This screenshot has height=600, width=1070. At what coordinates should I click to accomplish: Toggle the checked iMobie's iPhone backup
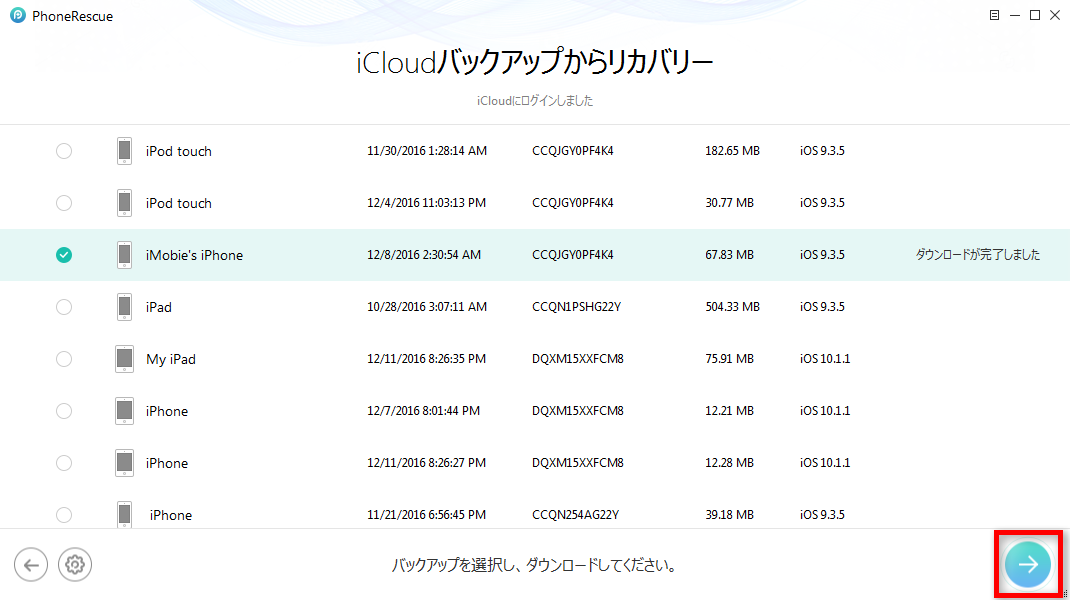tap(64, 255)
